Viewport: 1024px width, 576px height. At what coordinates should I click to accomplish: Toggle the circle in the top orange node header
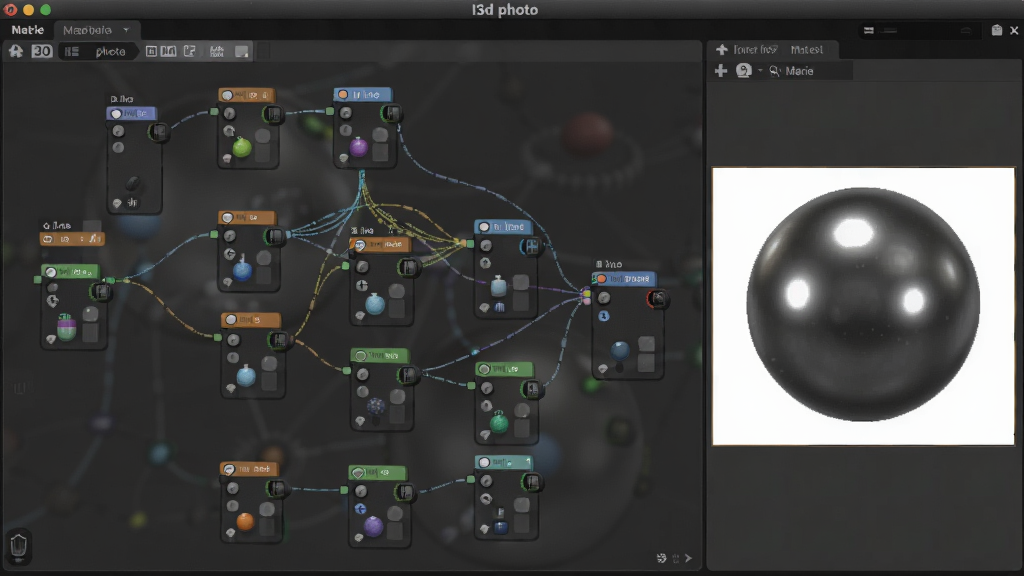pos(227,95)
